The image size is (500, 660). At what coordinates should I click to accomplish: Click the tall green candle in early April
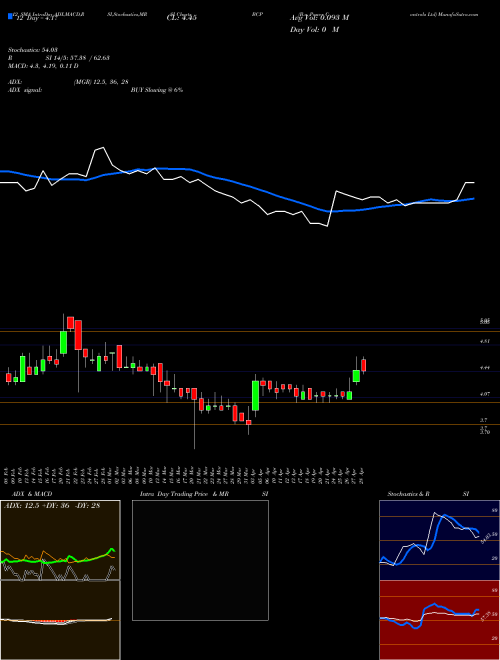255,395
